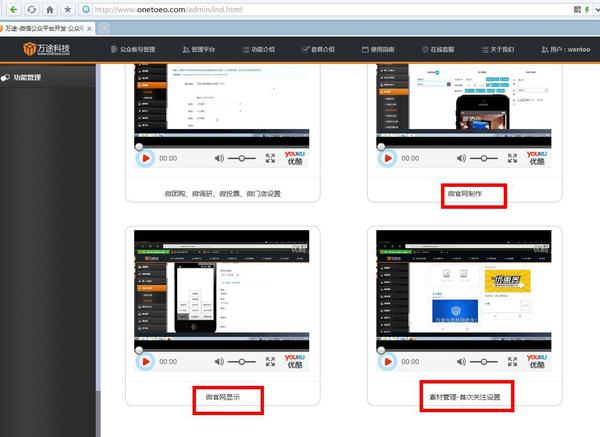Mute the 素材管理 video speaker icon
The image size is (600, 437).
pos(461,362)
